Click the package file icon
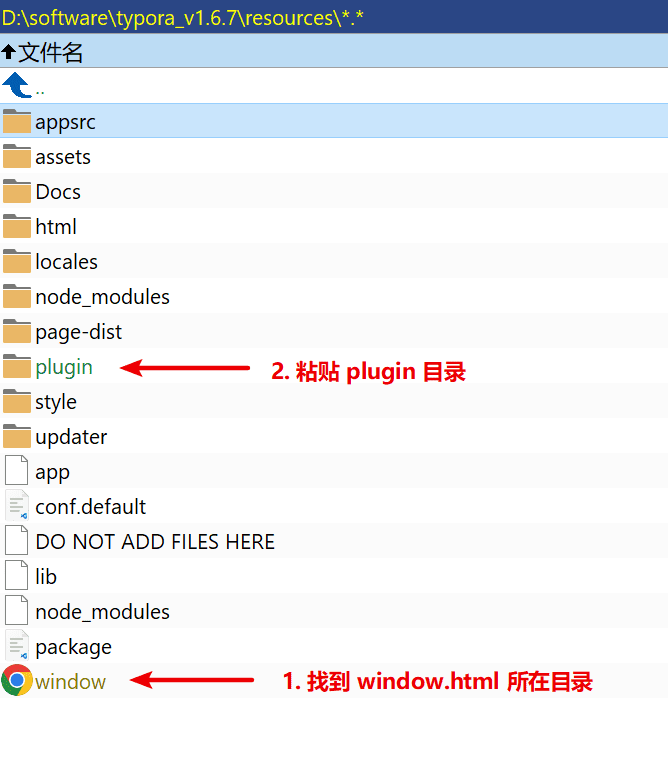668x767 pixels. tap(17, 645)
